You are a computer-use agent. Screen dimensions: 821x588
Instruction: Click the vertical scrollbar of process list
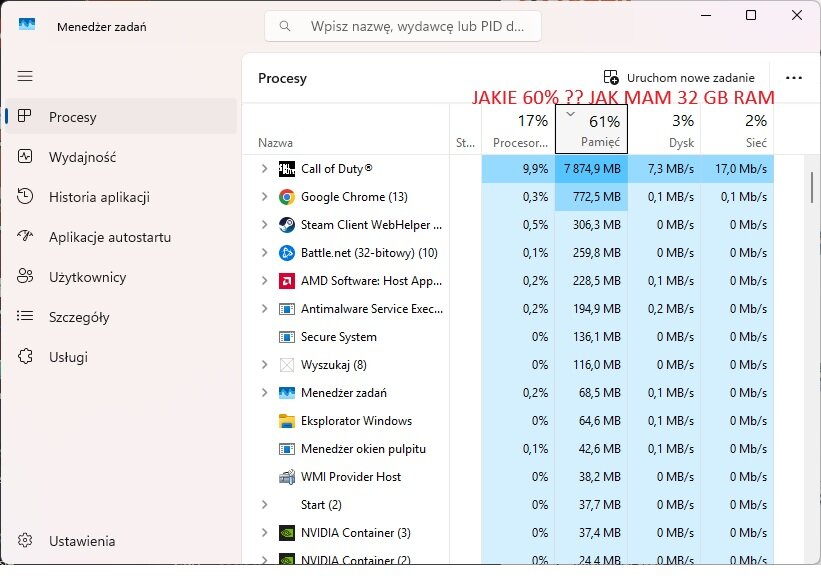(812, 187)
